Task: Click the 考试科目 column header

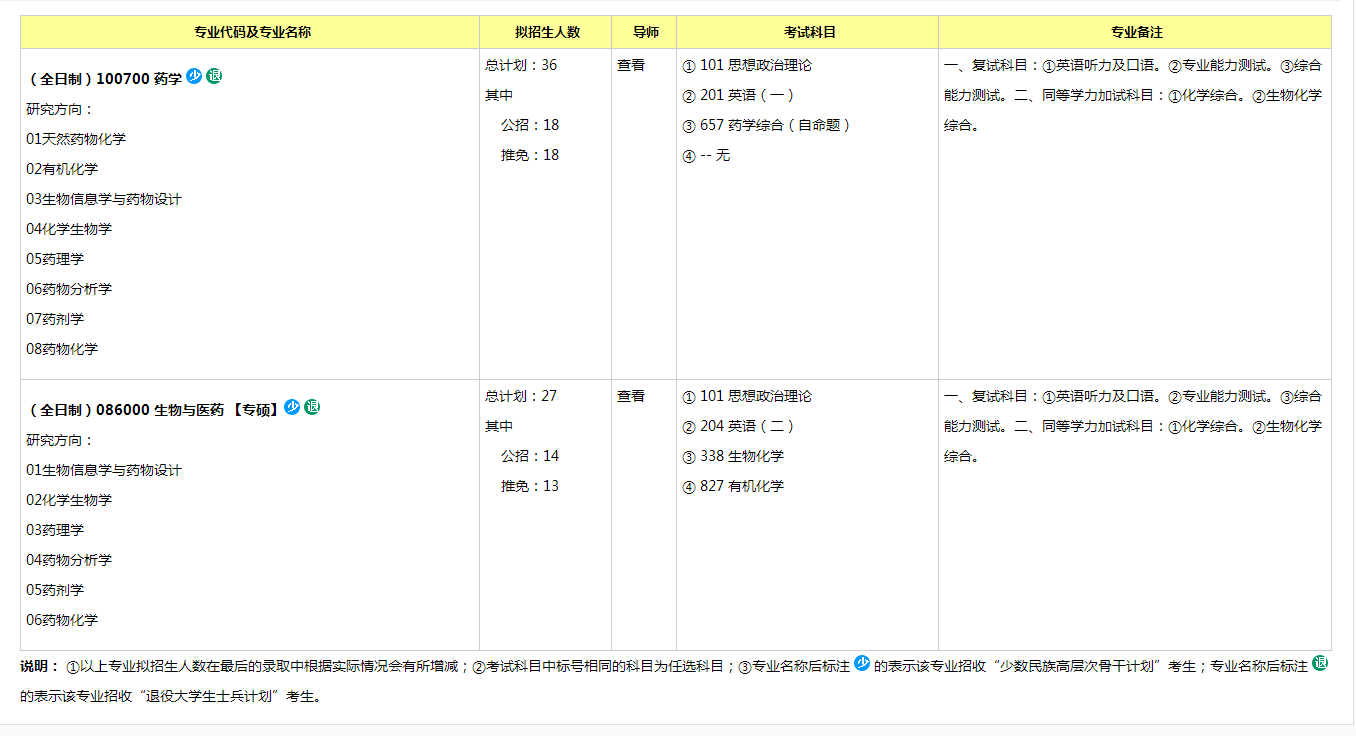Action: pos(809,32)
